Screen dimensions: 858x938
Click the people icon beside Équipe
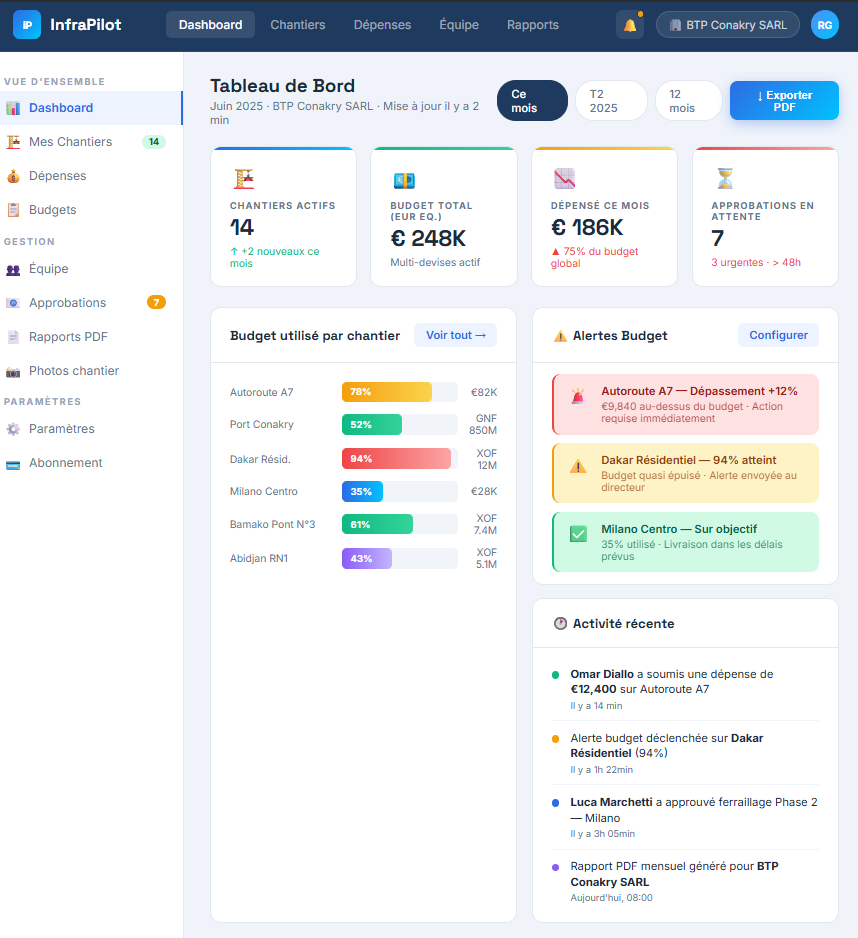tap(13, 269)
